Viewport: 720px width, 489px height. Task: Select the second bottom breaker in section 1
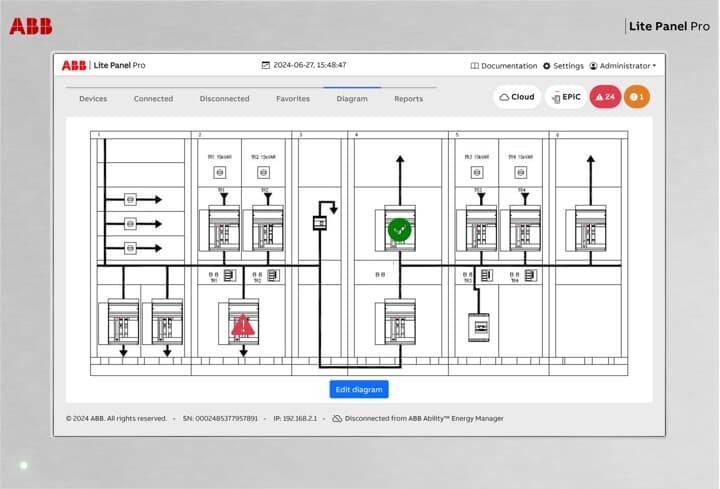tap(167, 321)
